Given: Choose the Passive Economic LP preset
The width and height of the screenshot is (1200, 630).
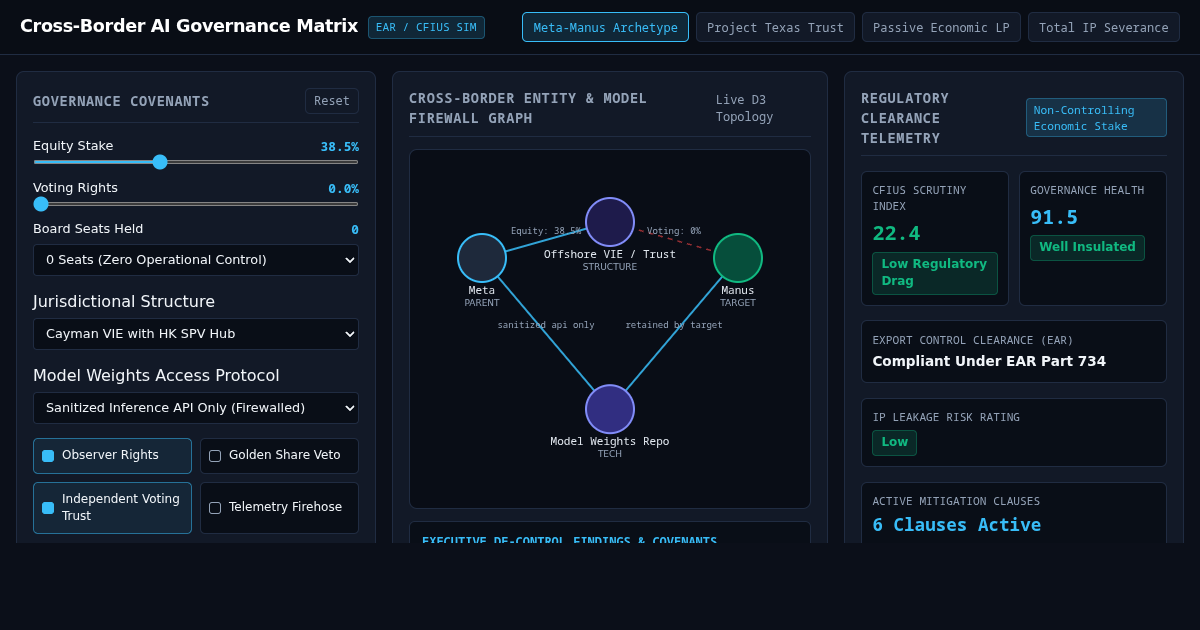Looking at the screenshot, I should pos(941,27).
